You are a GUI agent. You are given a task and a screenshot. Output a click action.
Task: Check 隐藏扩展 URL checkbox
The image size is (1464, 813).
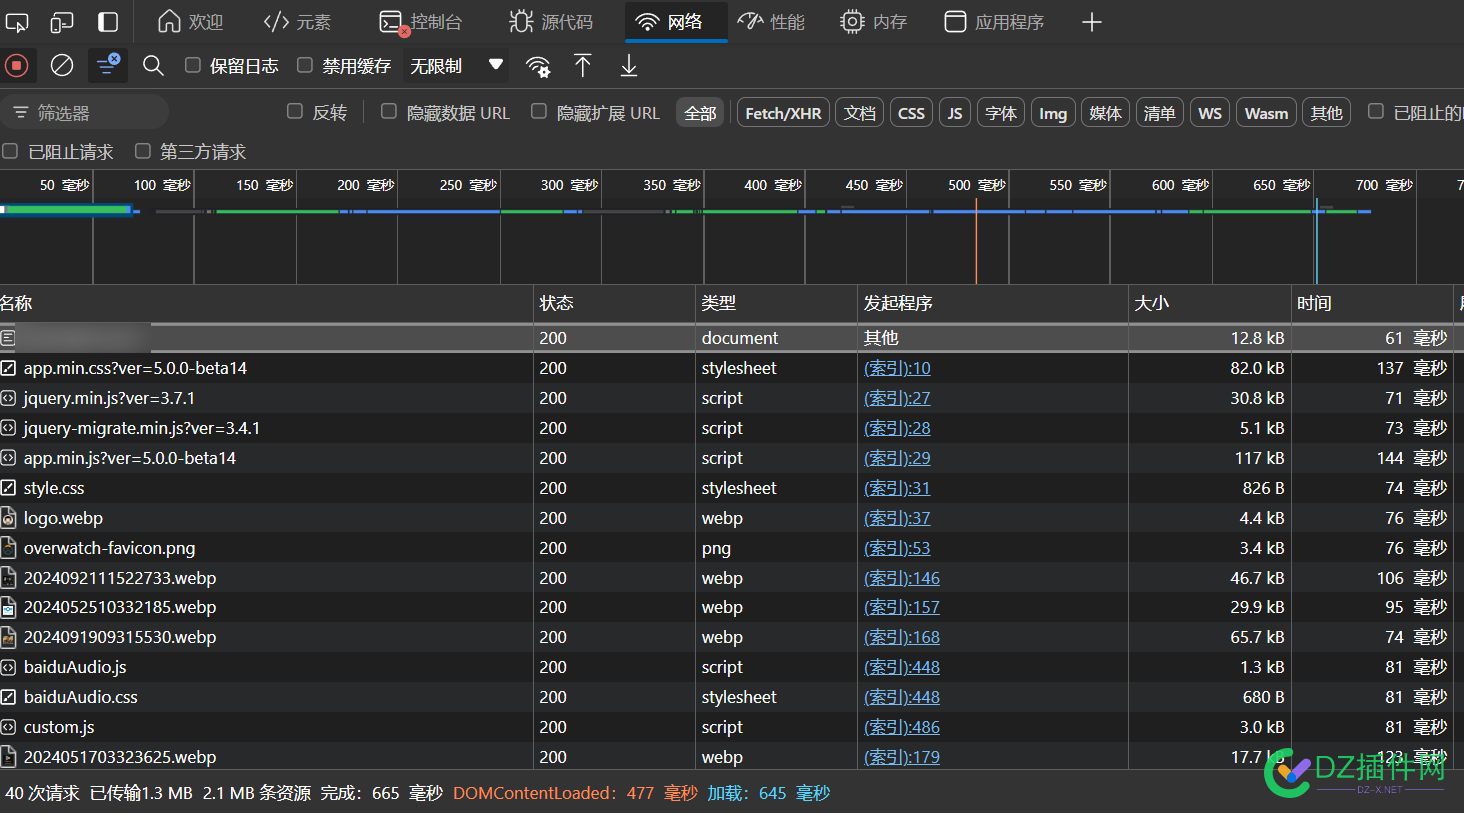click(x=539, y=111)
